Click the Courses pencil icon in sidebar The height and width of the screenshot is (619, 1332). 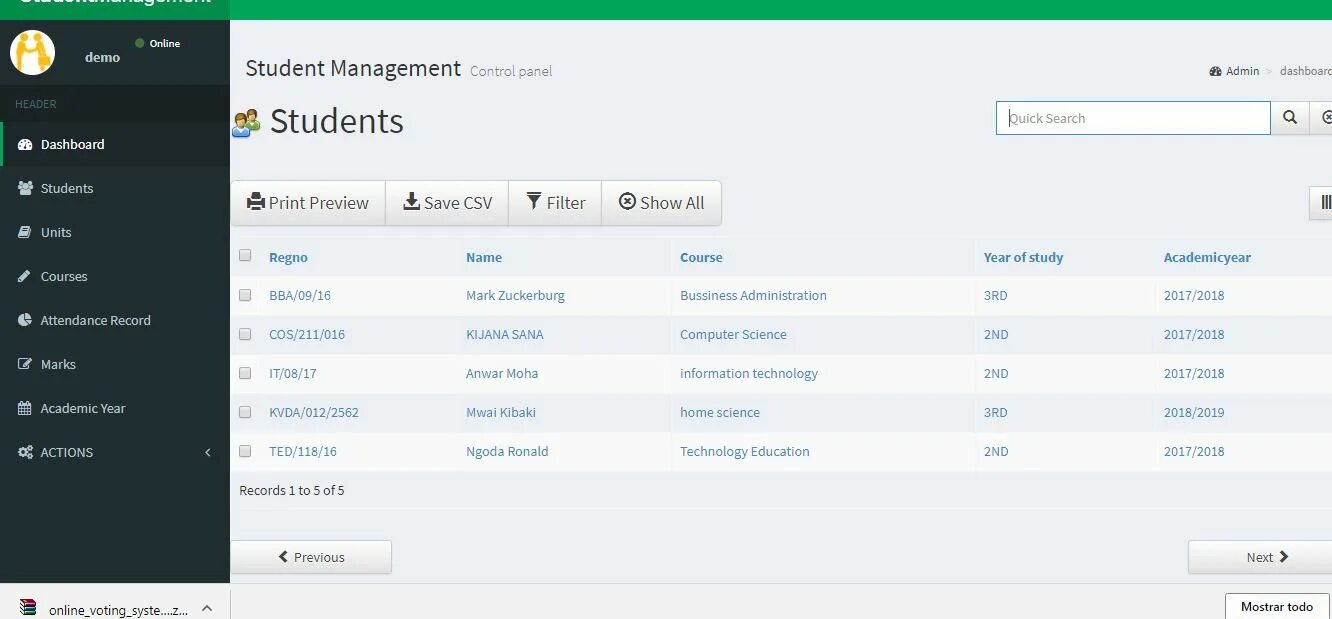(x=25, y=276)
